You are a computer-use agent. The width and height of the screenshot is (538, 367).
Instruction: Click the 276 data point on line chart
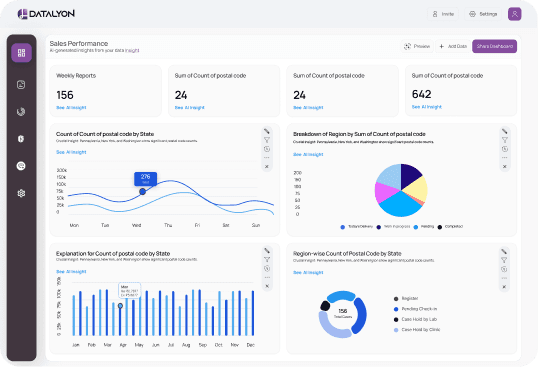pos(142,192)
